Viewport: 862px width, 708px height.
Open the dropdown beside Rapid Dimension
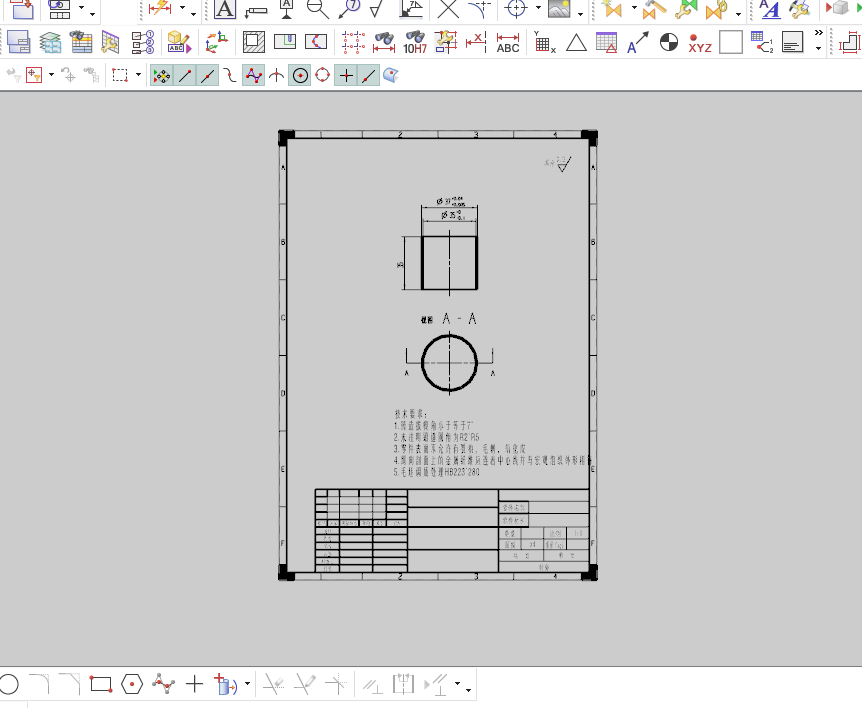tap(183, 8)
